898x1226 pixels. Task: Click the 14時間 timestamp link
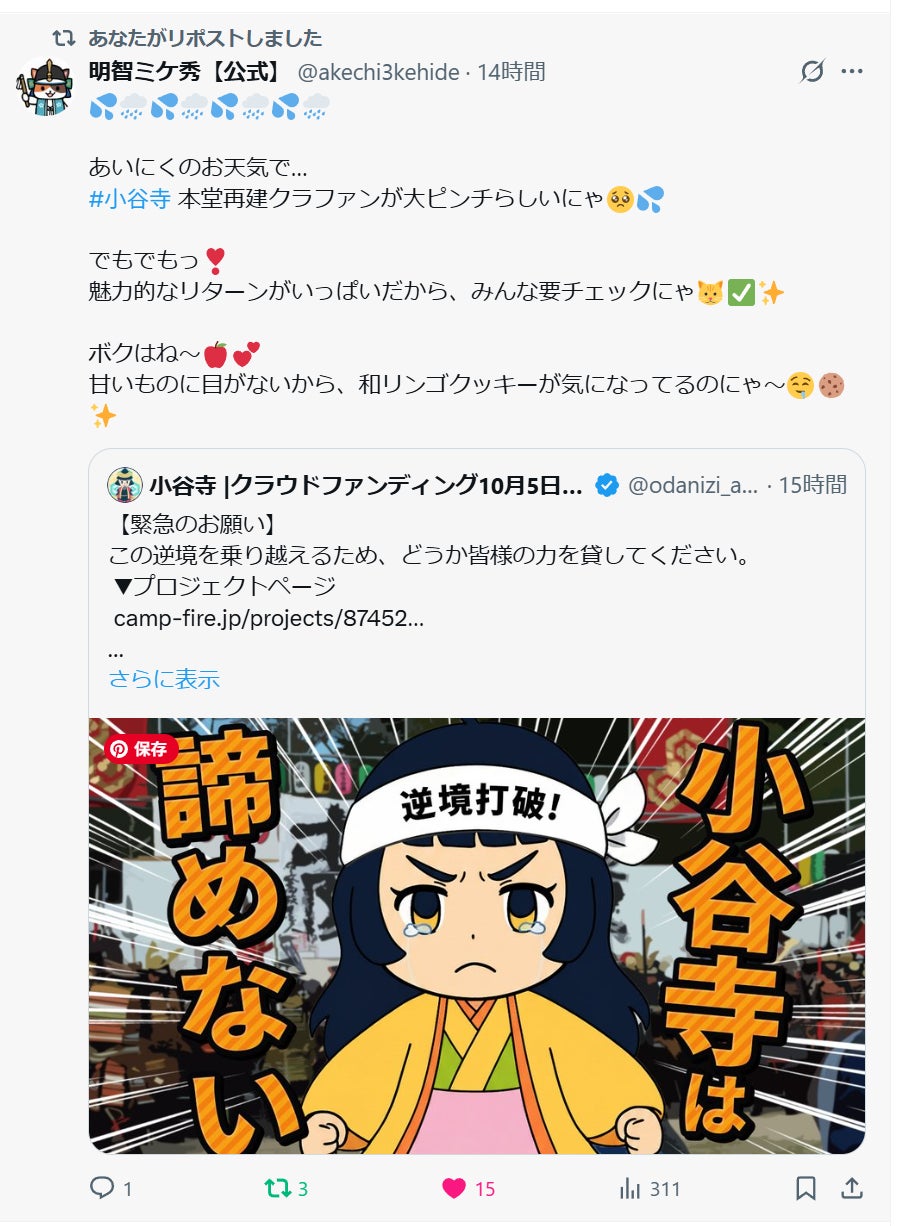pyautogui.click(x=512, y=72)
